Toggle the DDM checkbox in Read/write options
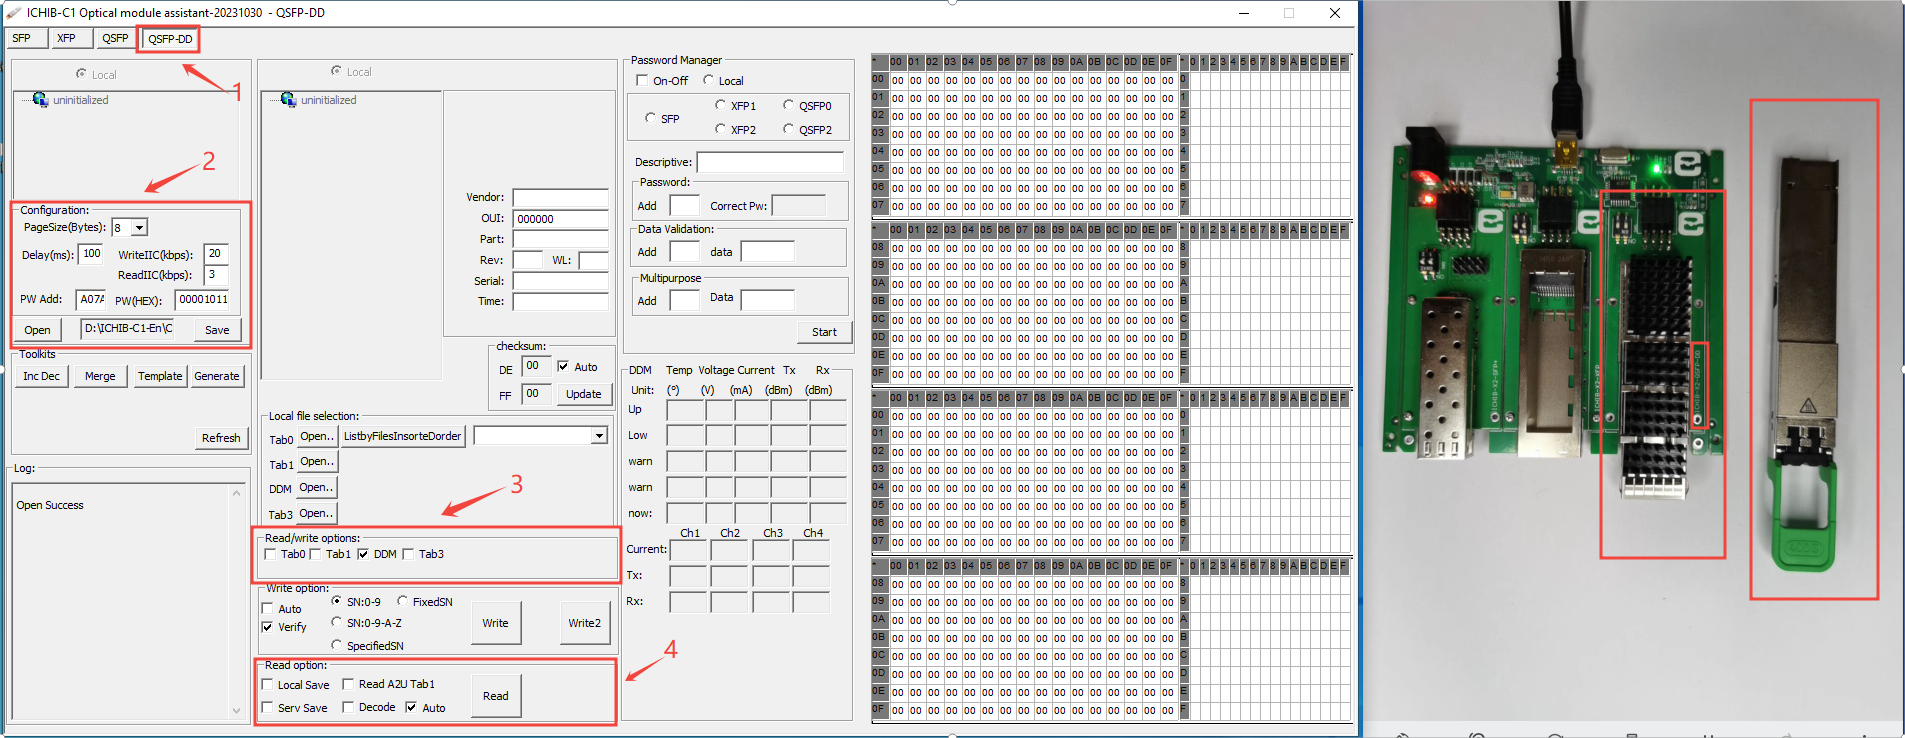Viewport: 1905px width, 738px height. coord(364,554)
